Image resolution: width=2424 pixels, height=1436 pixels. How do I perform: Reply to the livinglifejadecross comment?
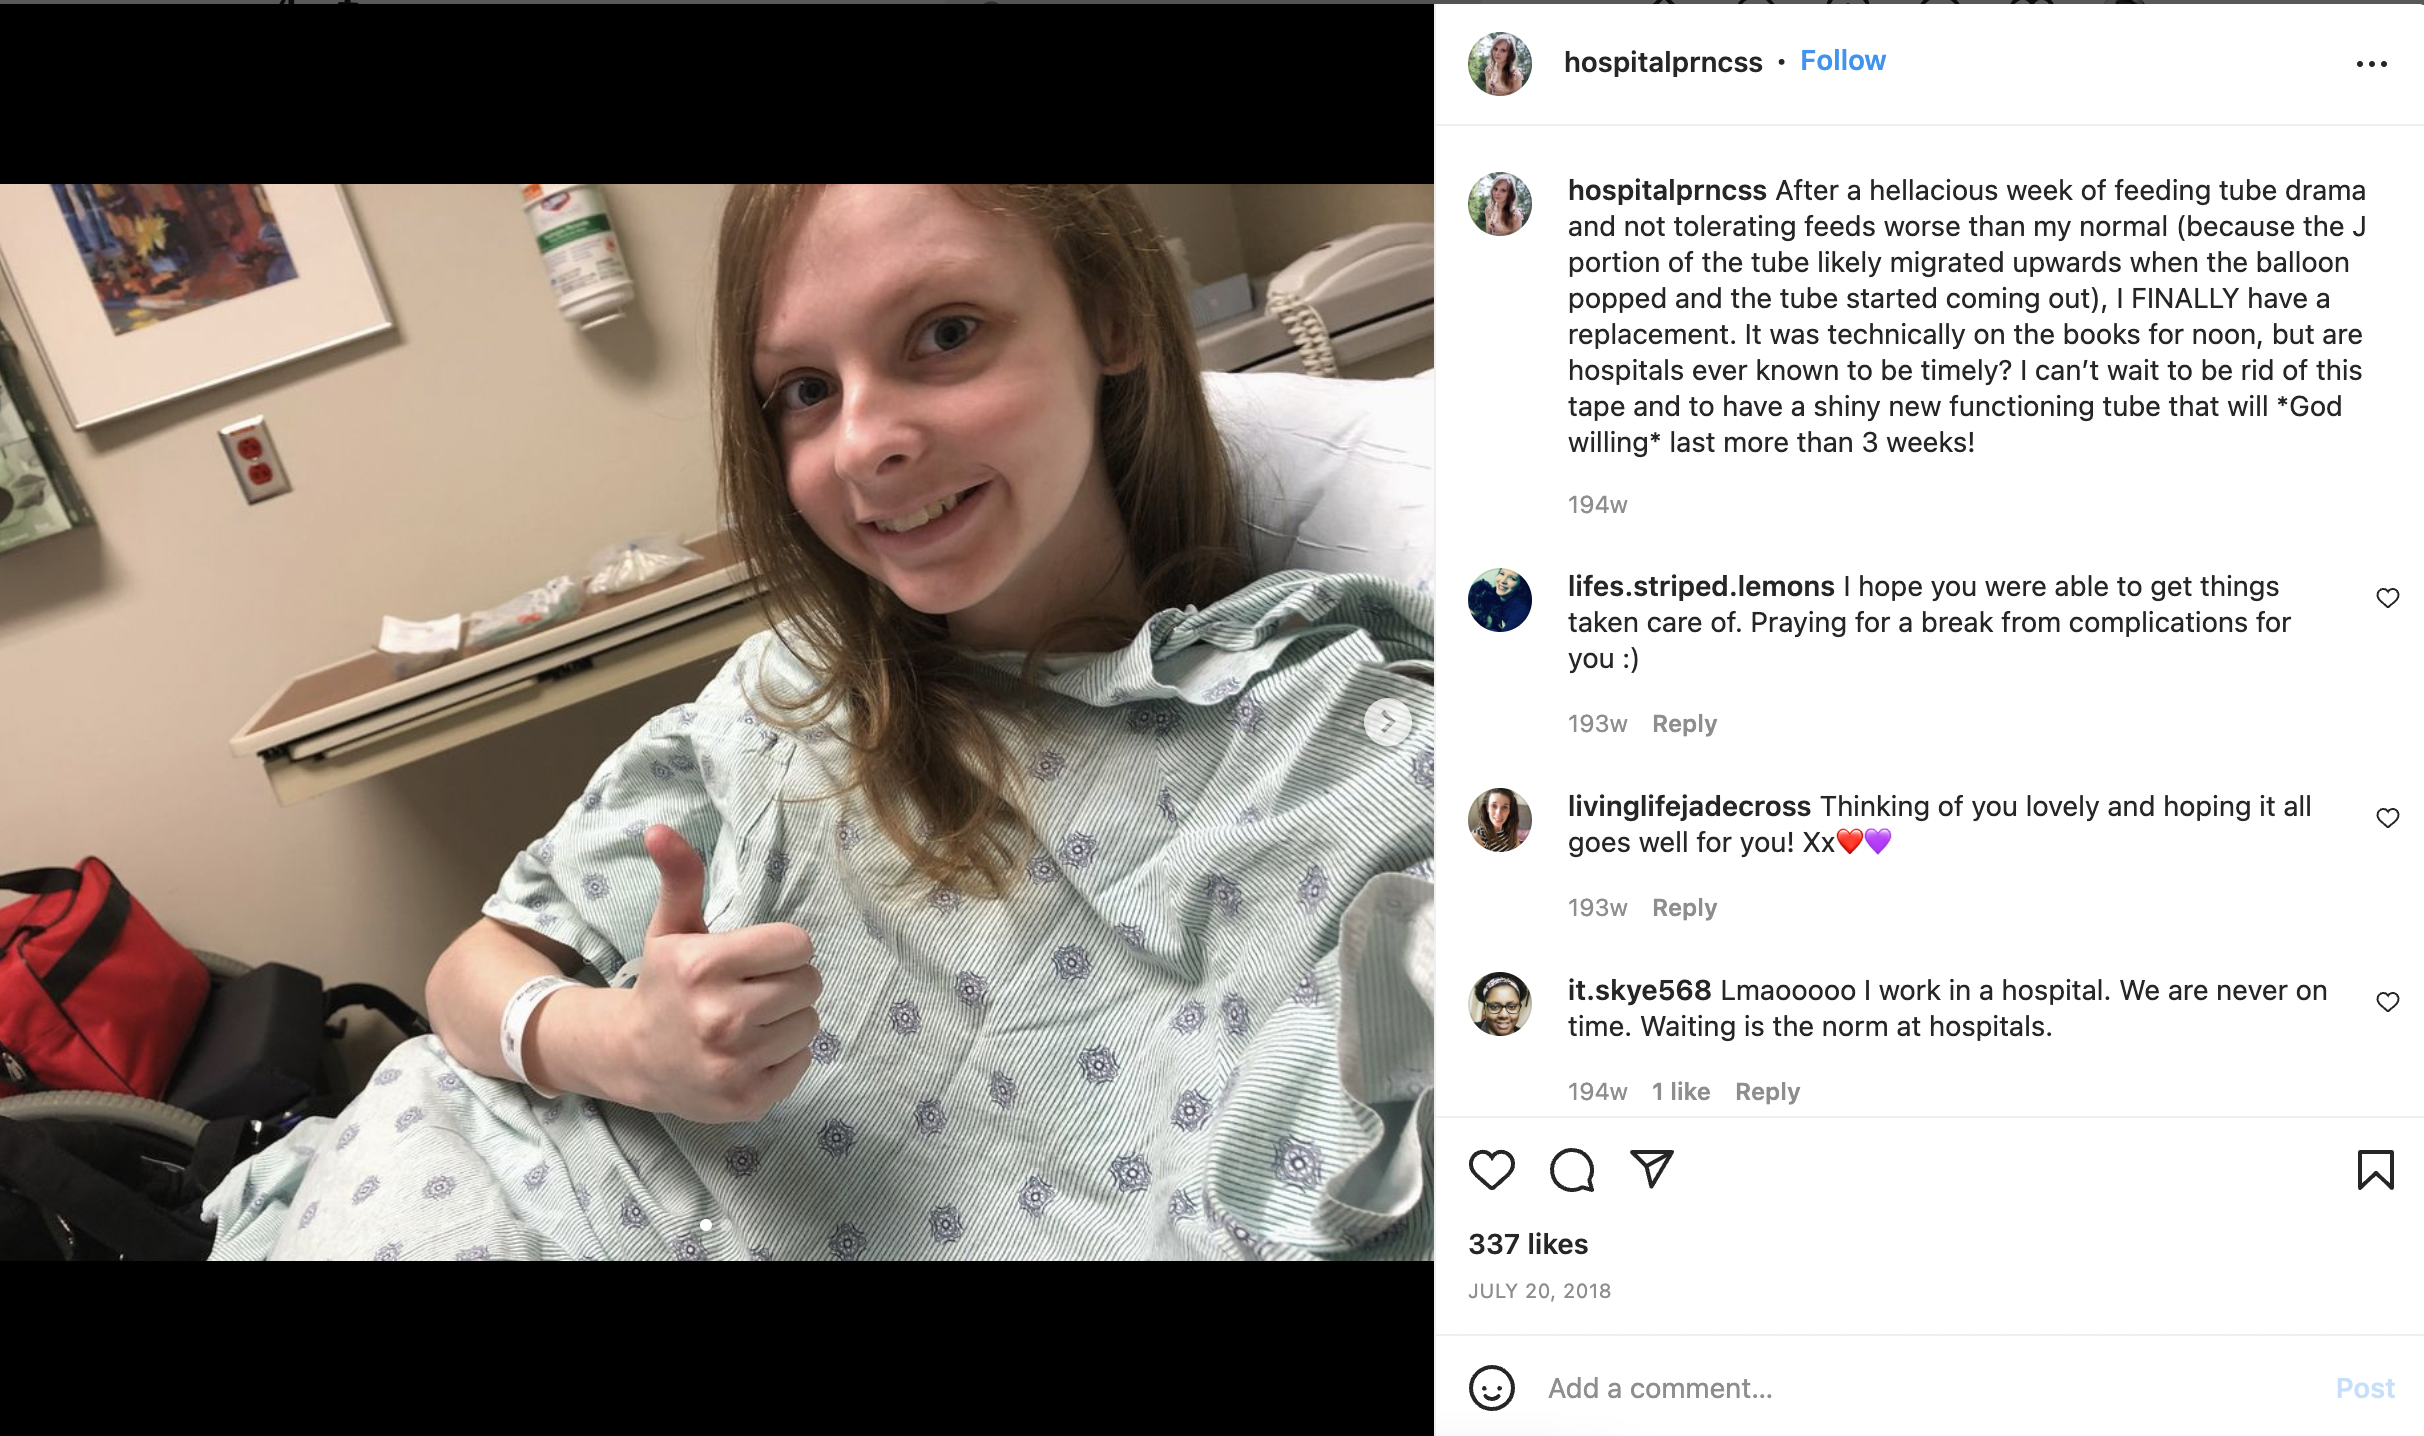coord(1684,908)
